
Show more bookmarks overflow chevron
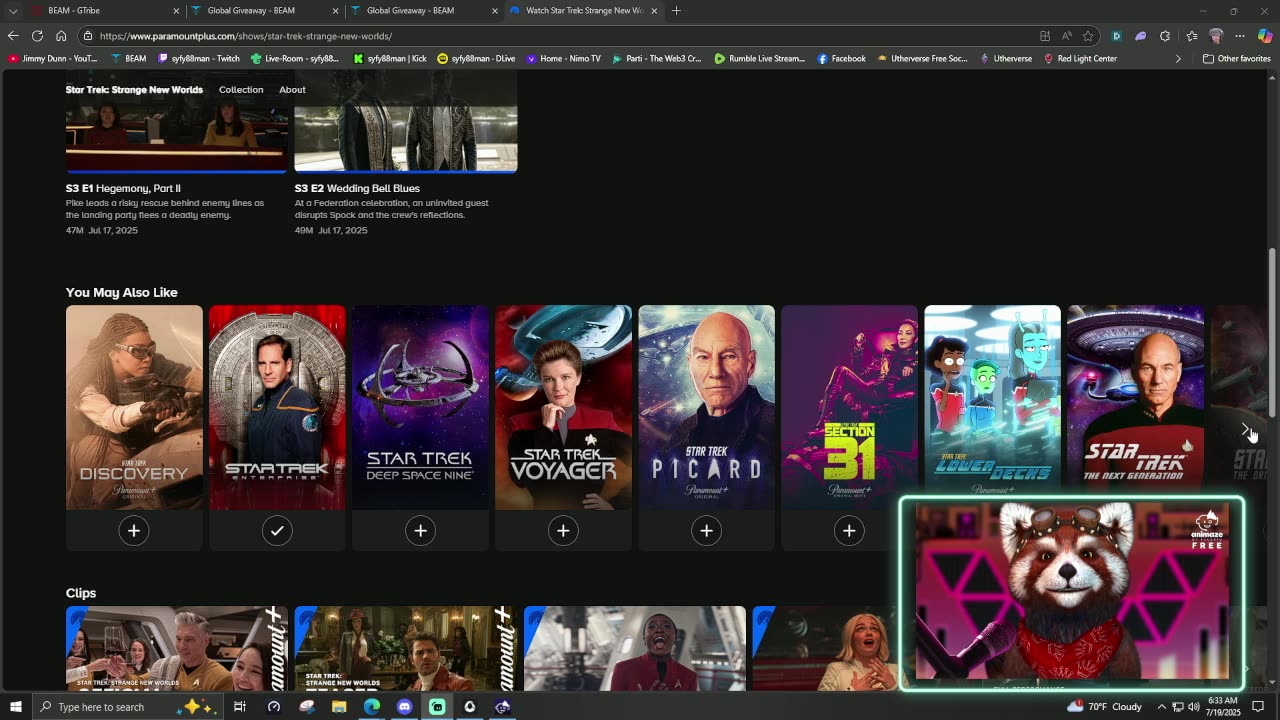click(x=1178, y=59)
